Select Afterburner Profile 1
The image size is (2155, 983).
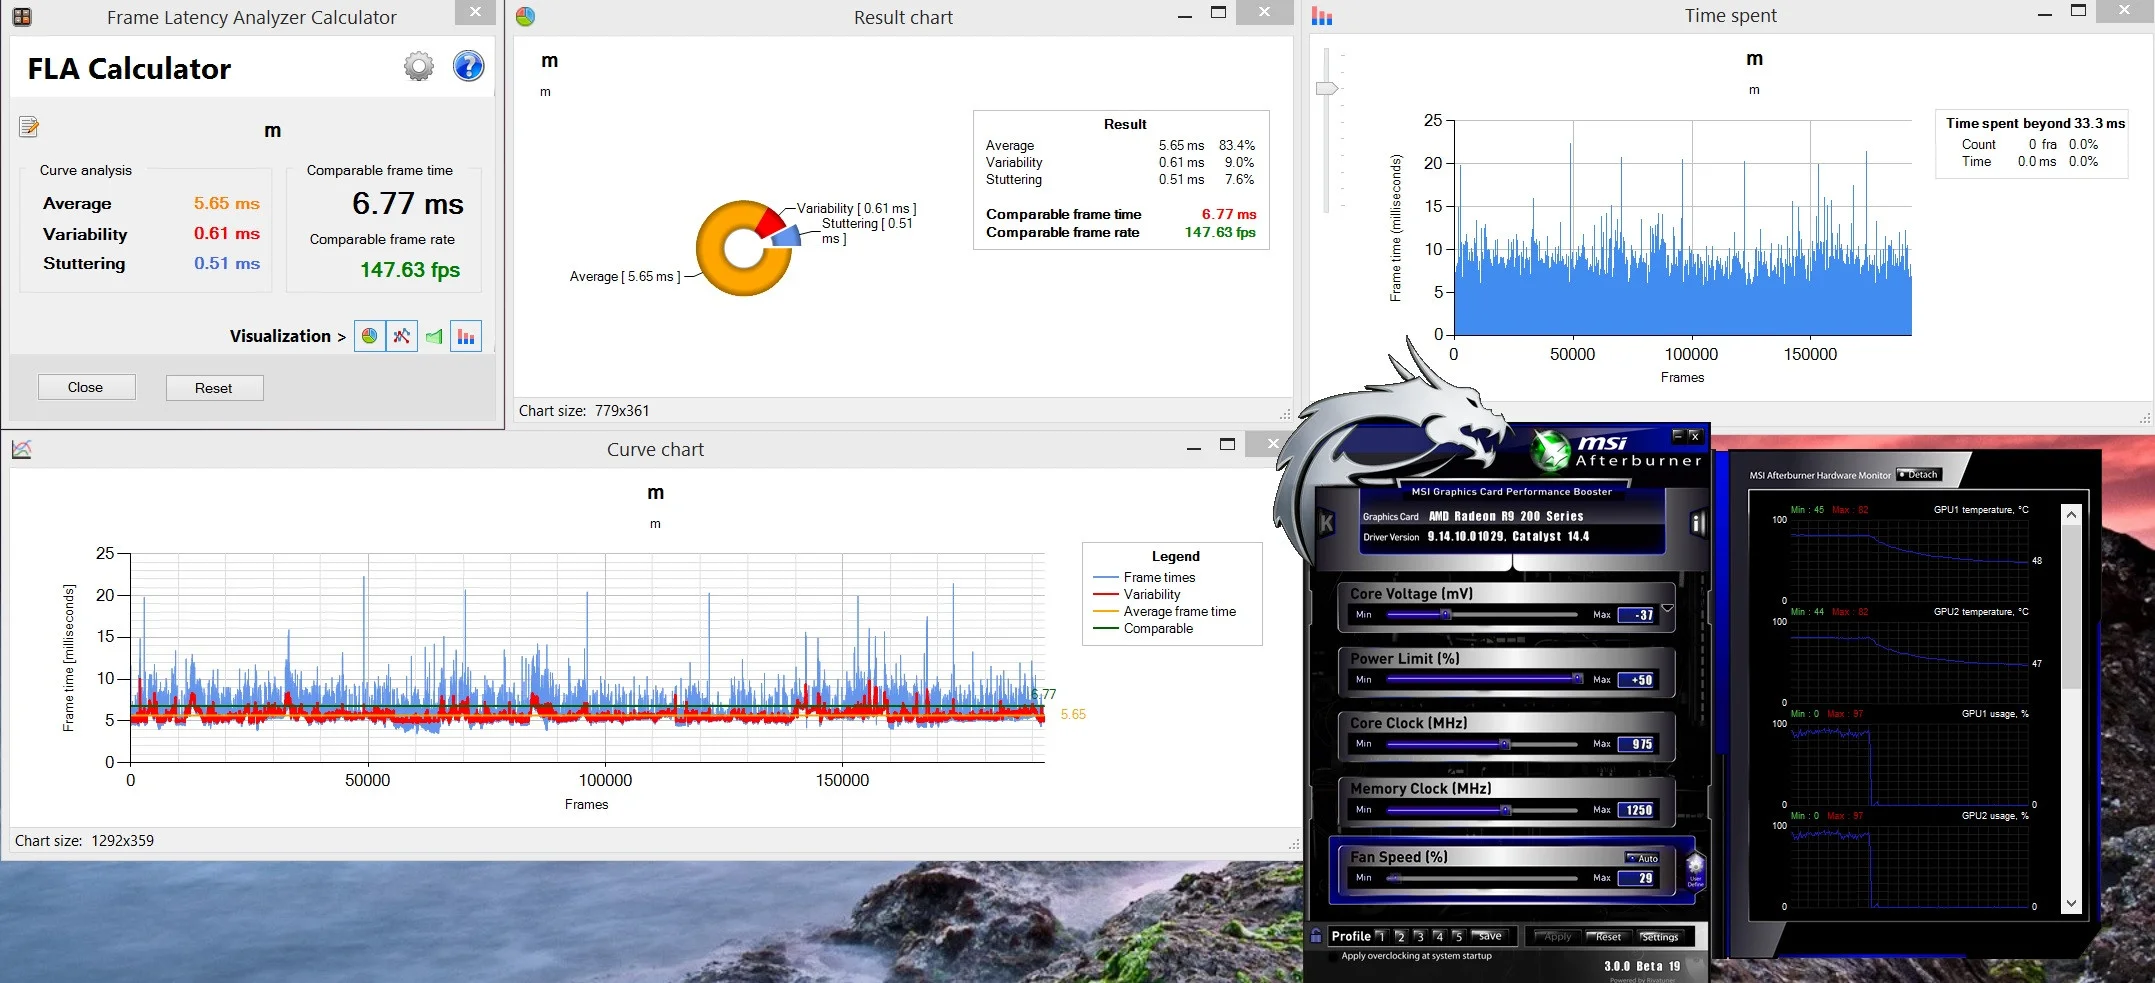pyautogui.click(x=1381, y=936)
